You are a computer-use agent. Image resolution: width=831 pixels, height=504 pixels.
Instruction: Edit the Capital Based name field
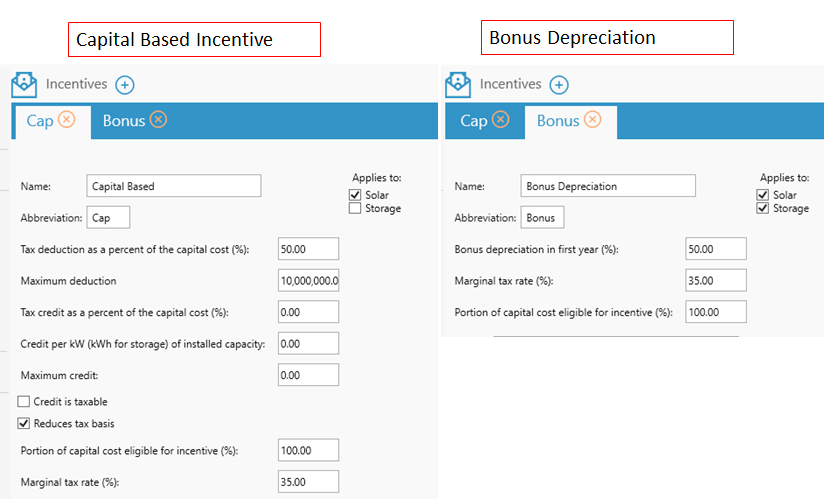tap(174, 186)
